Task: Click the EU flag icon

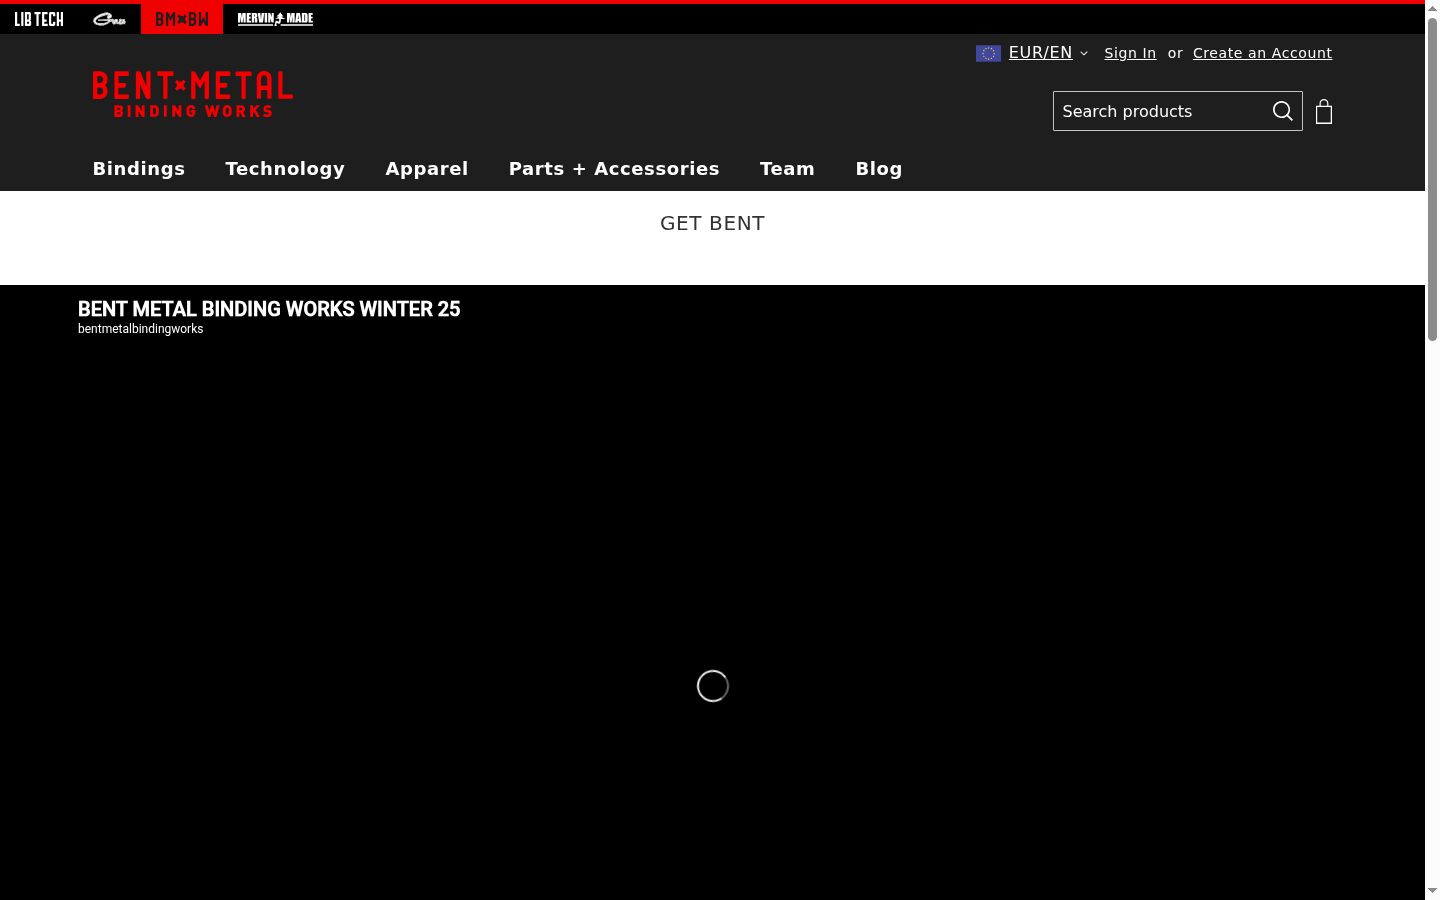Action: 988,53
